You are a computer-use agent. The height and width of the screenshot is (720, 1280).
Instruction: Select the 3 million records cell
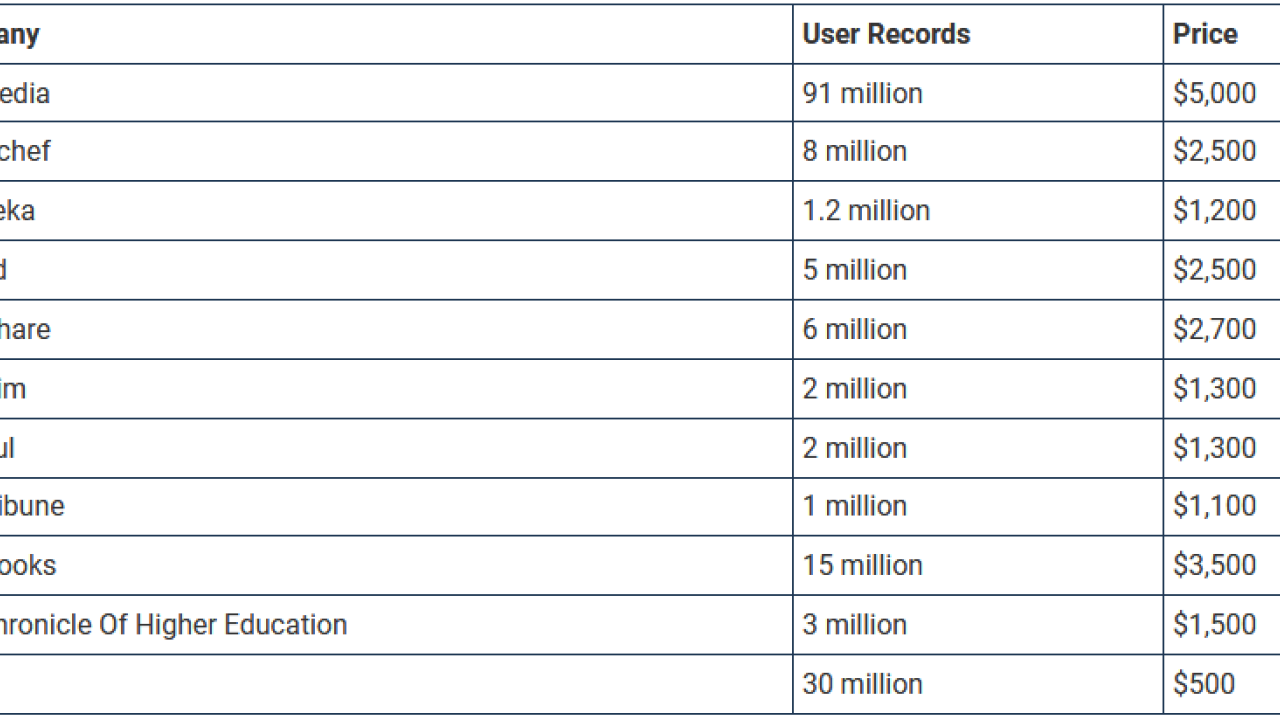pos(854,624)
